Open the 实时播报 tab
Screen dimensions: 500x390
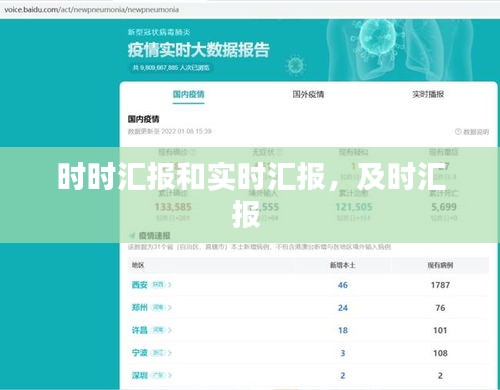(428, 94)
